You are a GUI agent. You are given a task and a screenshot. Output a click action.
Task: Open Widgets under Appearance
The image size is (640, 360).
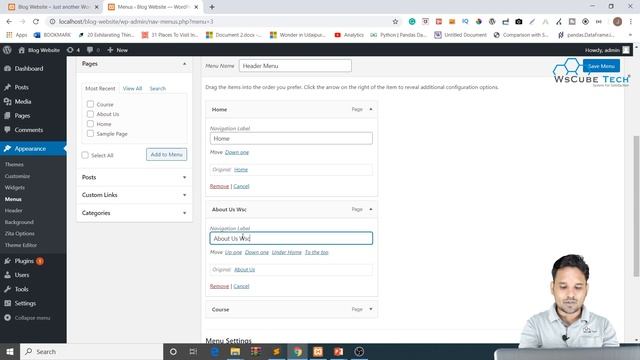coord(15,187)
